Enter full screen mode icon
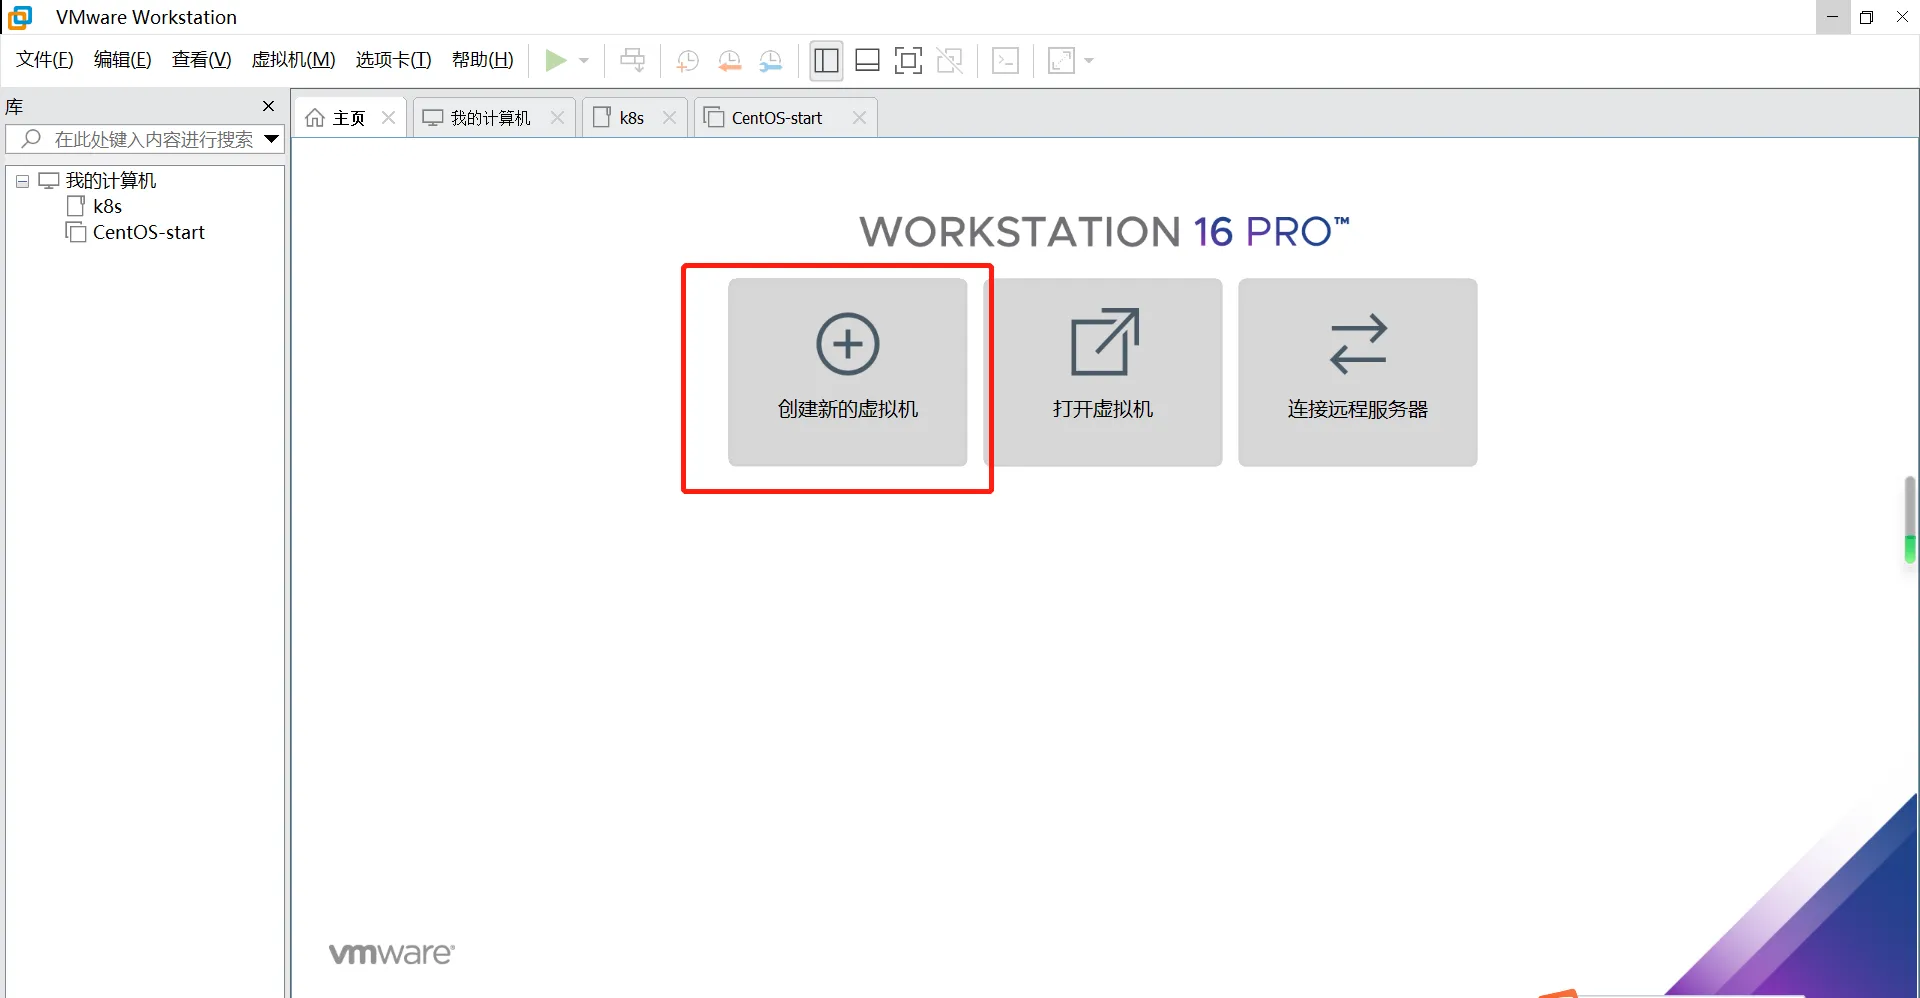 (908, 61)
